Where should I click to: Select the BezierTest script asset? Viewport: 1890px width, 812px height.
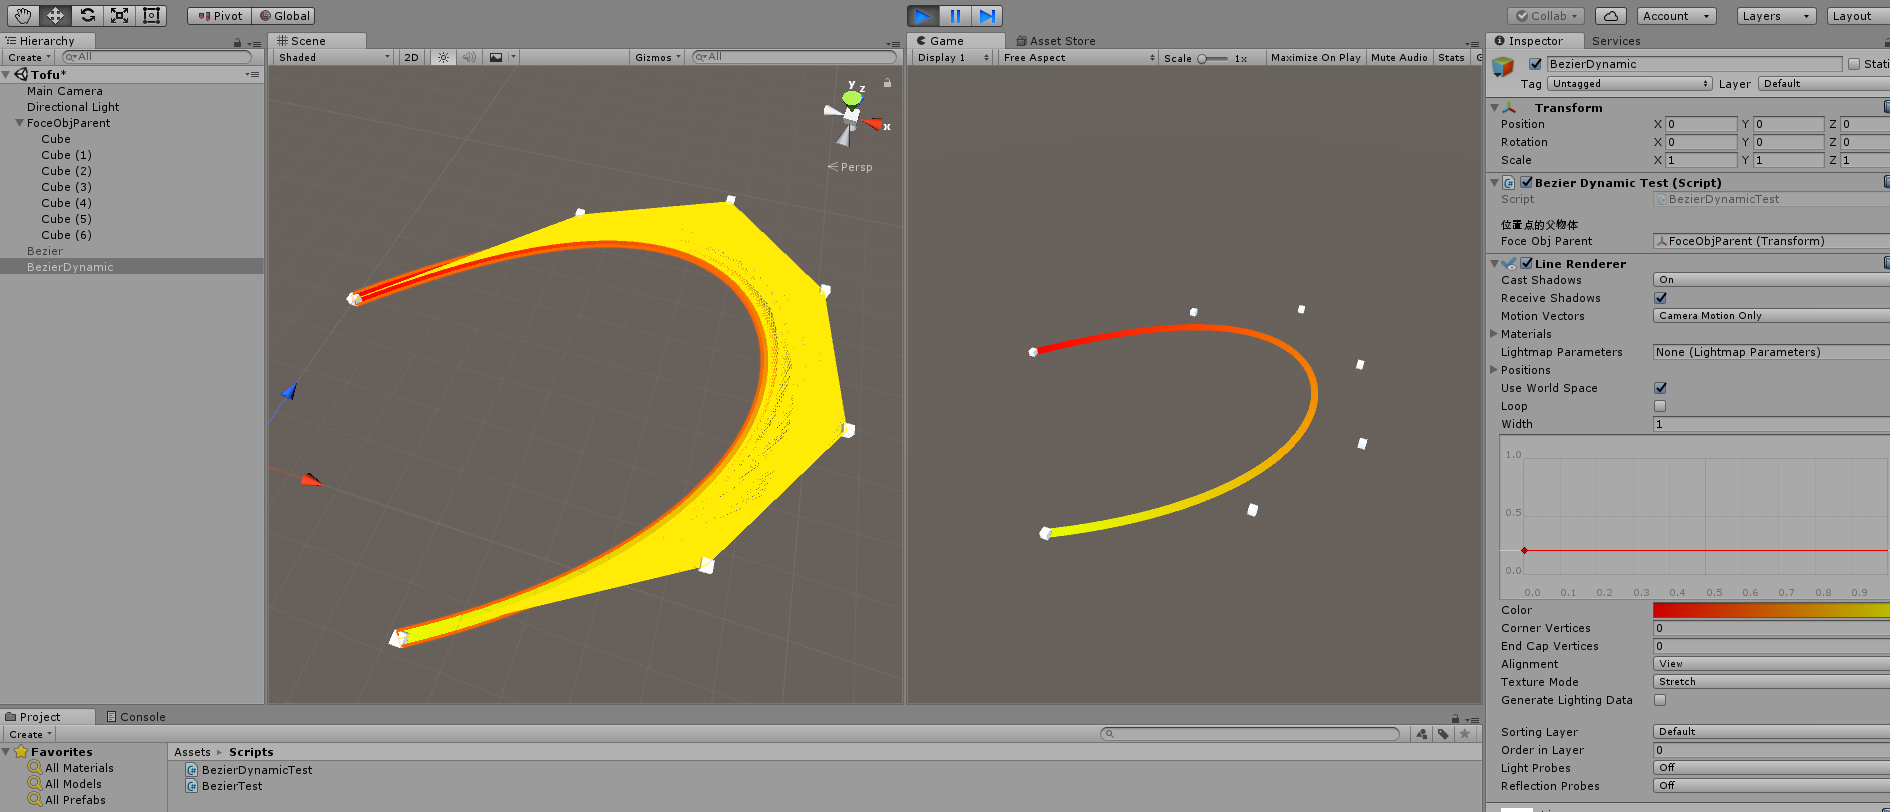[225, 786]
